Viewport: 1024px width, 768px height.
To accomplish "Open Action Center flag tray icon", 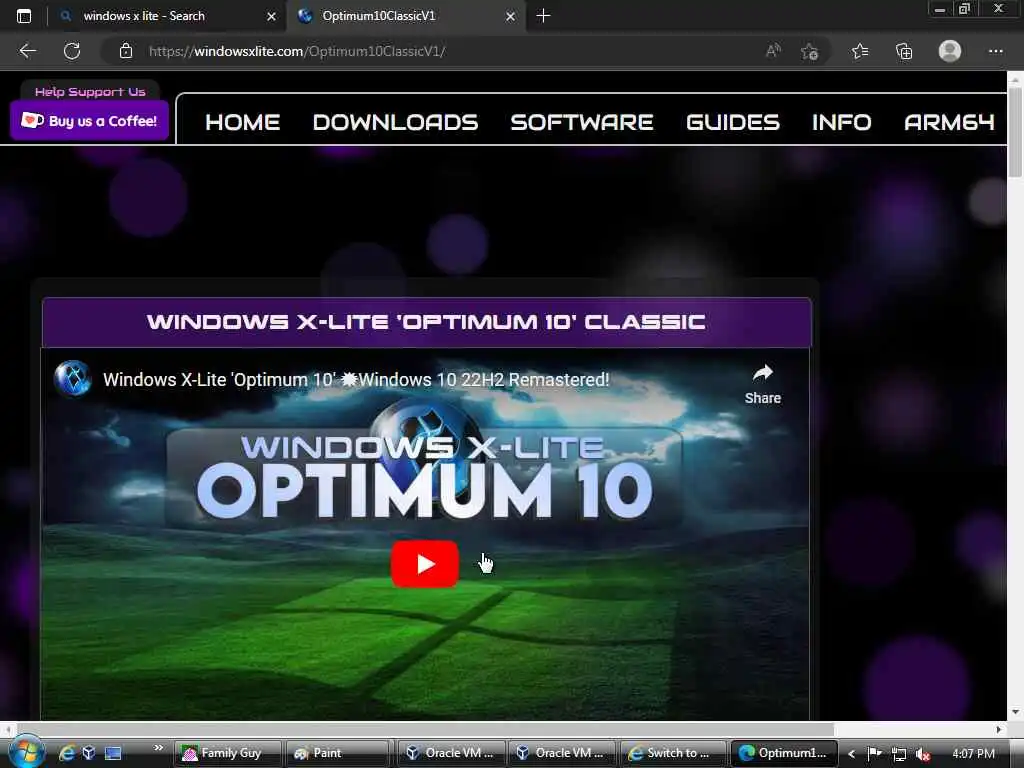I will 875,754.
